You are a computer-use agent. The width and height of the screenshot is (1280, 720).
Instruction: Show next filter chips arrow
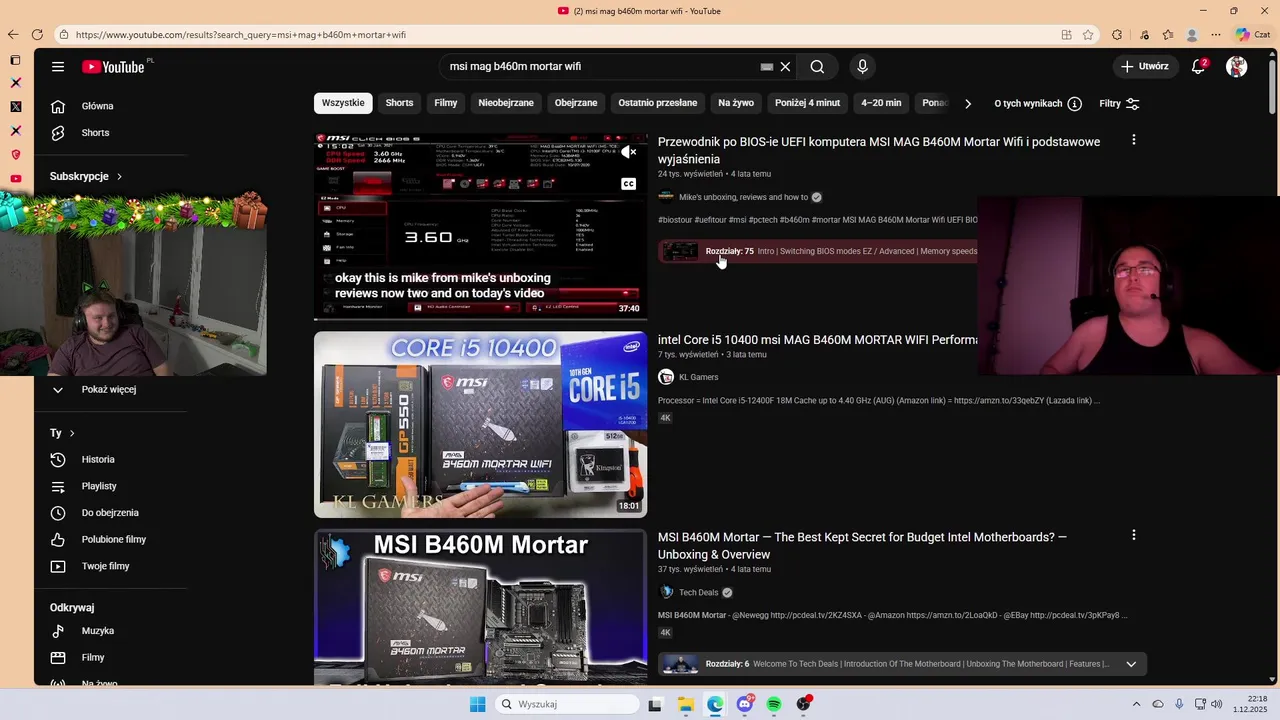pos(967,104)
